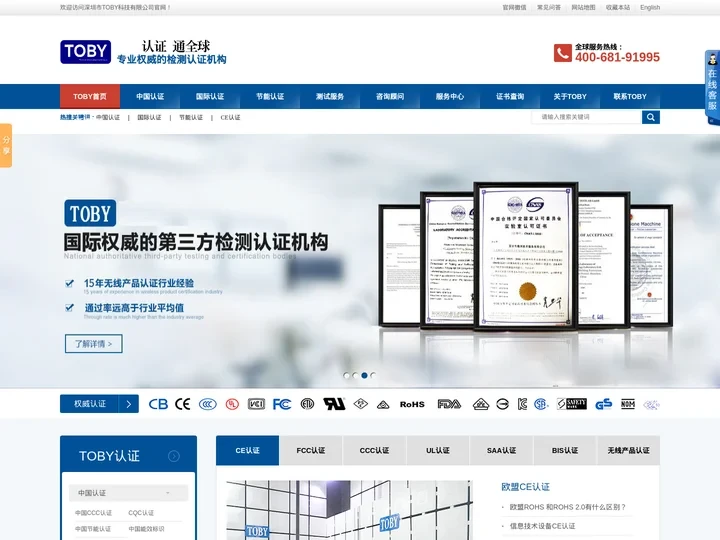This screenshot has width=720, height=540.
Task: Click the red UL certification logo
Action: 232,404
